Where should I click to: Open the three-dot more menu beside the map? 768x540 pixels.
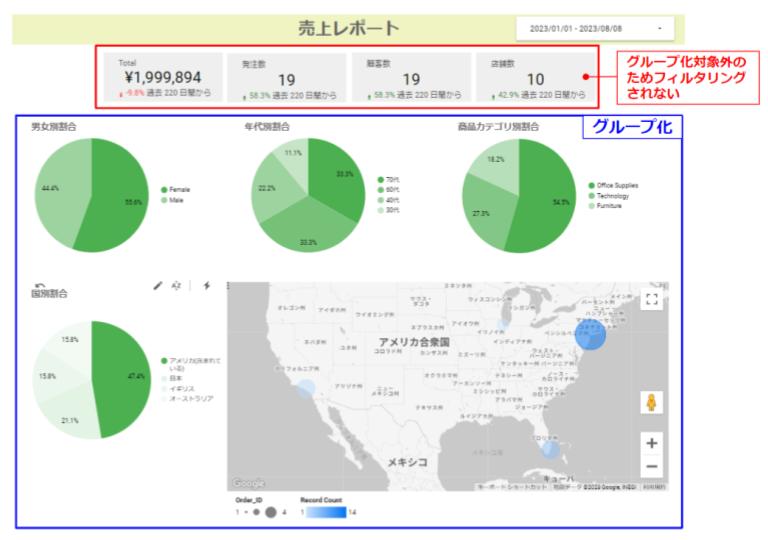tap(228, 285)
